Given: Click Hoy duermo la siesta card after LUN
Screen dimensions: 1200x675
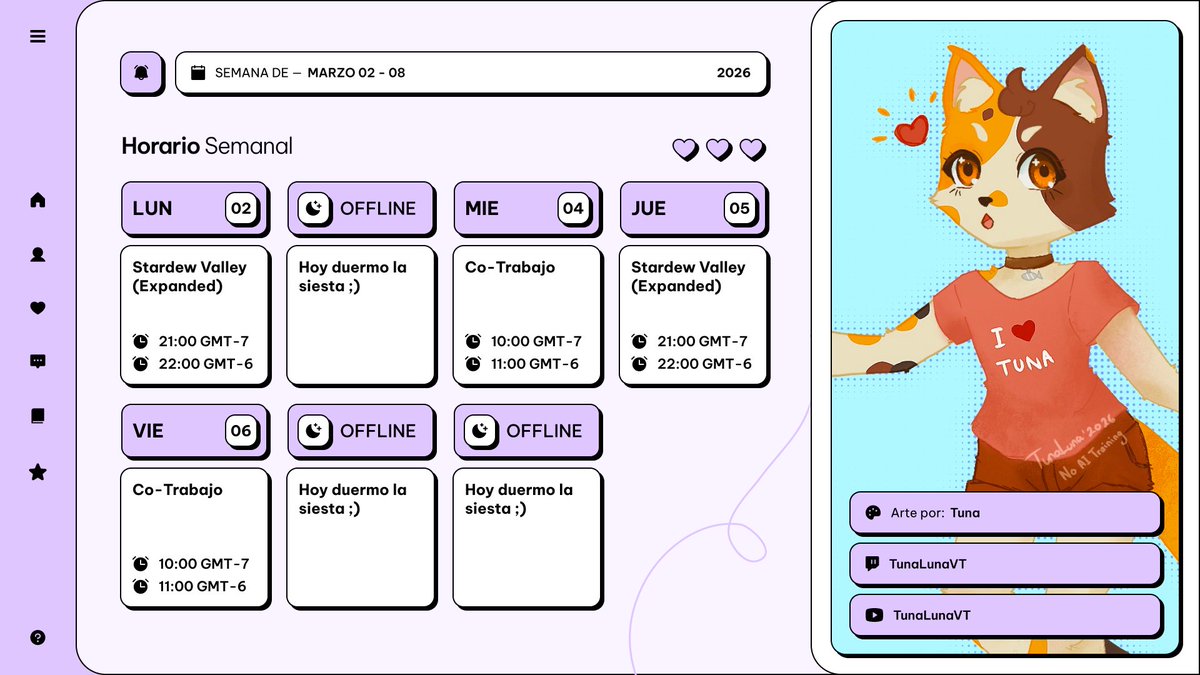Looking at the screenshot, I should click(x=360, y=314).
